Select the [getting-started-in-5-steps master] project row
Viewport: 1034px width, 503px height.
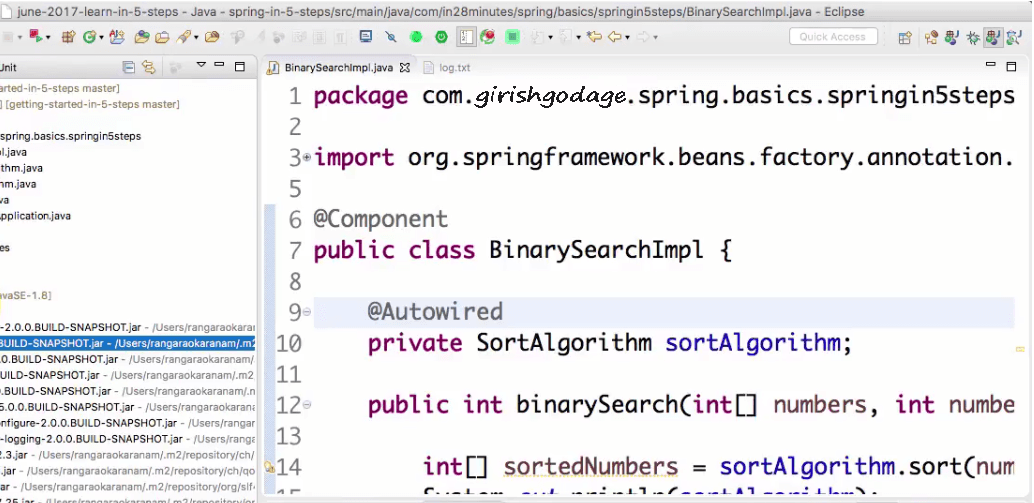coord(90,104)
